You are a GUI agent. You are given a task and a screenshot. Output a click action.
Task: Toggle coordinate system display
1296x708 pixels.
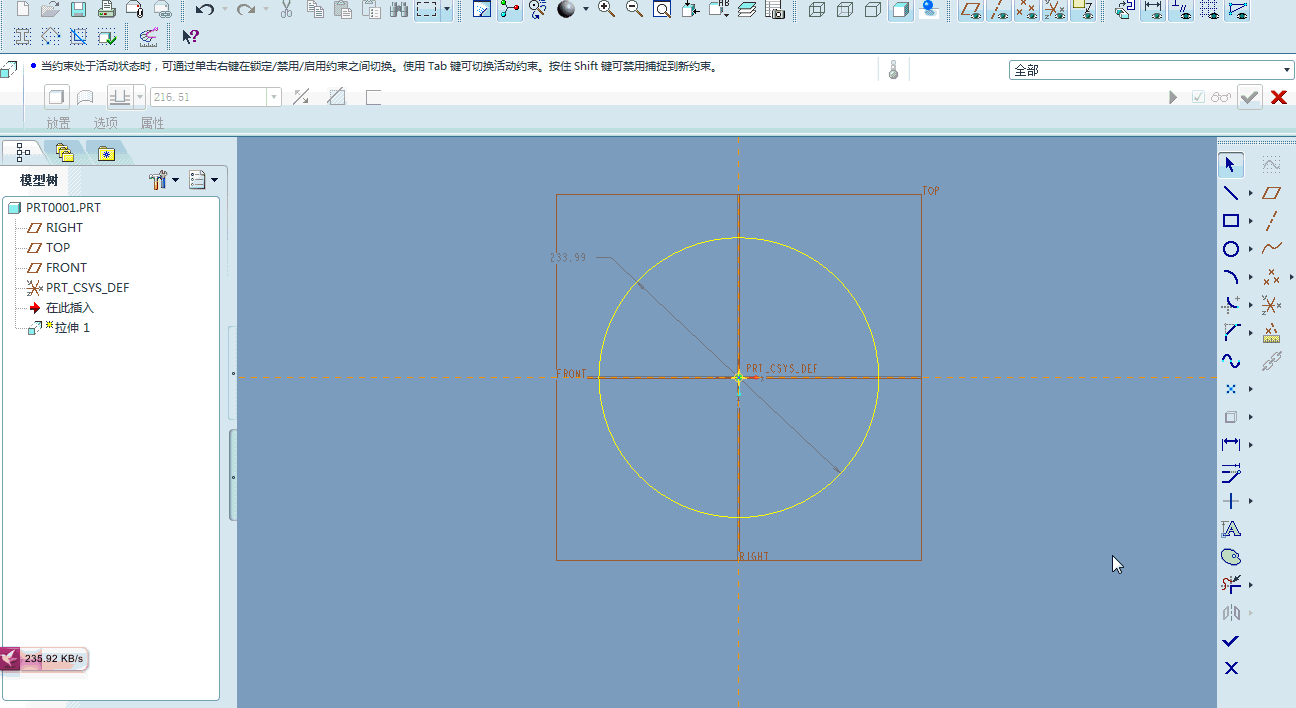(x=1054, y=10)
